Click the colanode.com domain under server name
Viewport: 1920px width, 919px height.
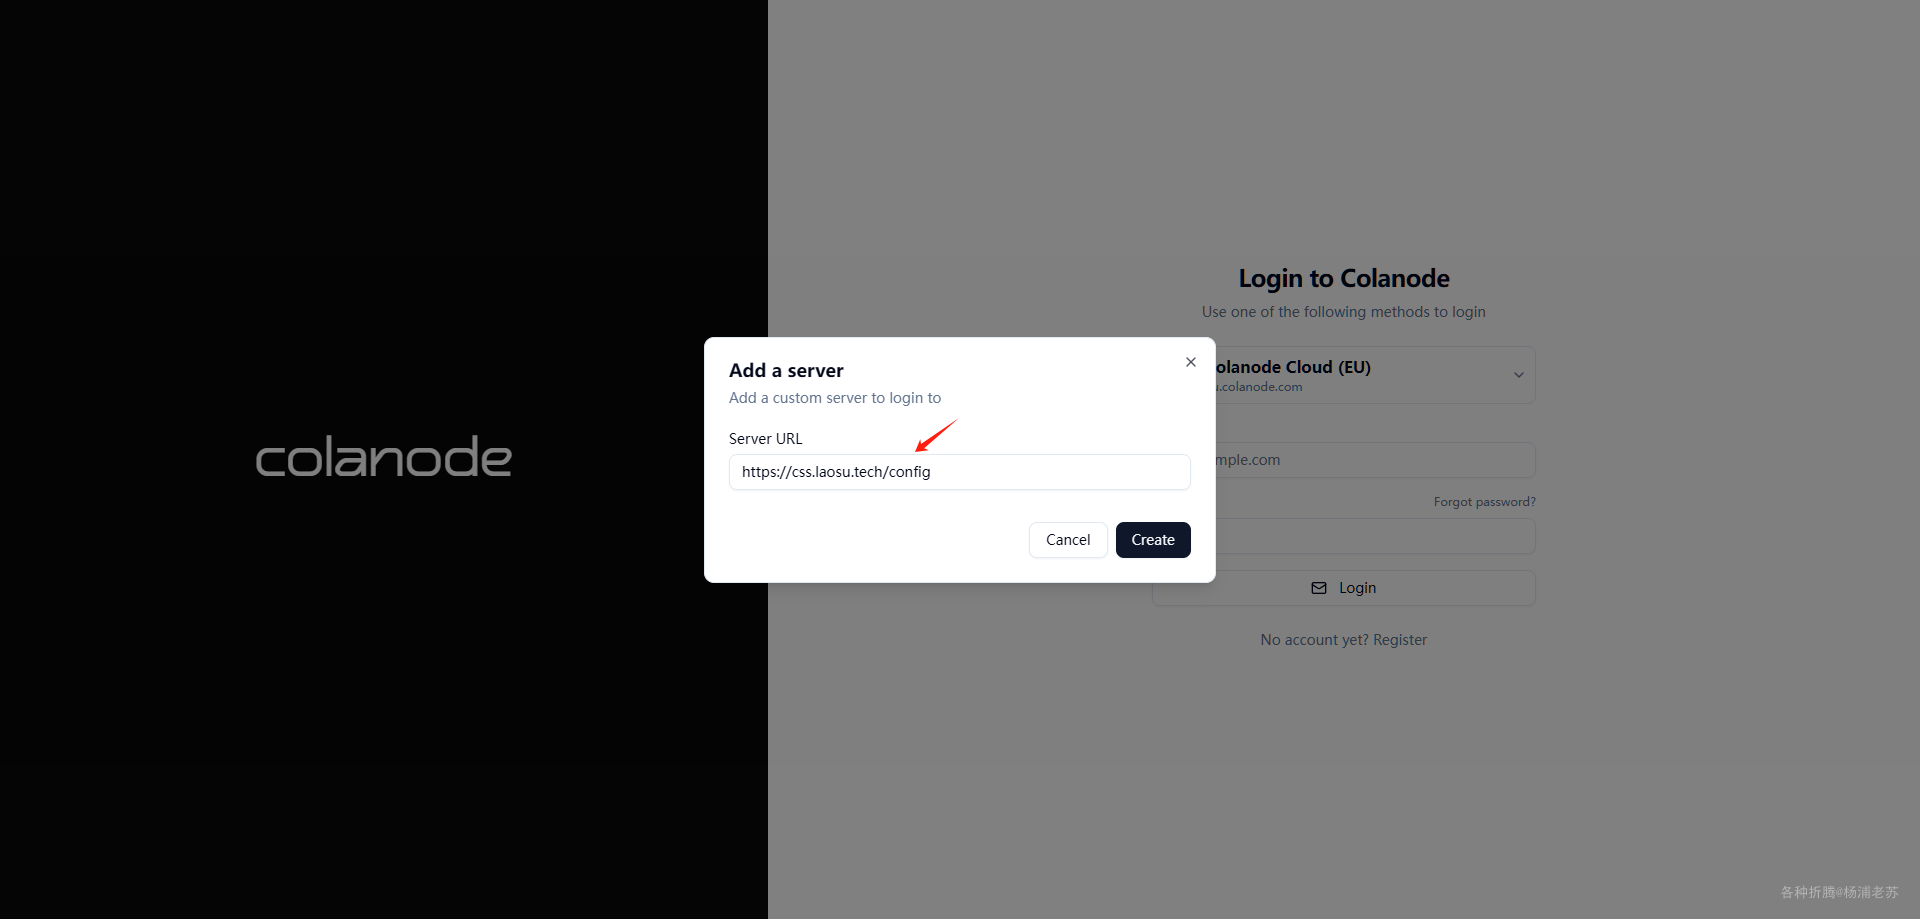point(1260,387)
